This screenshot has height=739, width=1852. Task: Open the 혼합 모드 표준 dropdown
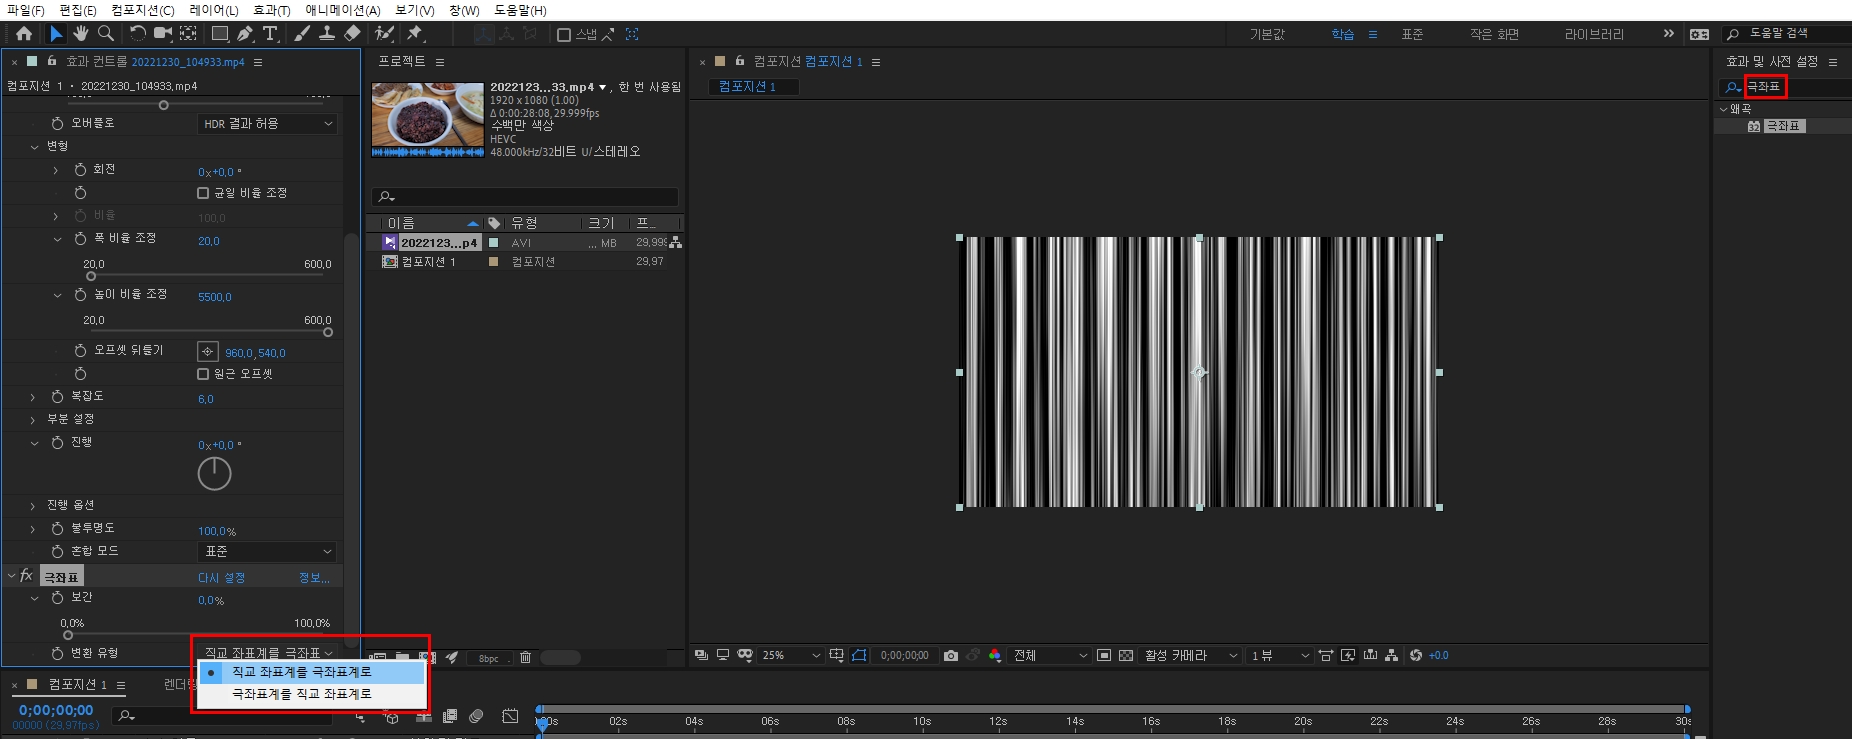pyautogui.click(x=267, y=552)
